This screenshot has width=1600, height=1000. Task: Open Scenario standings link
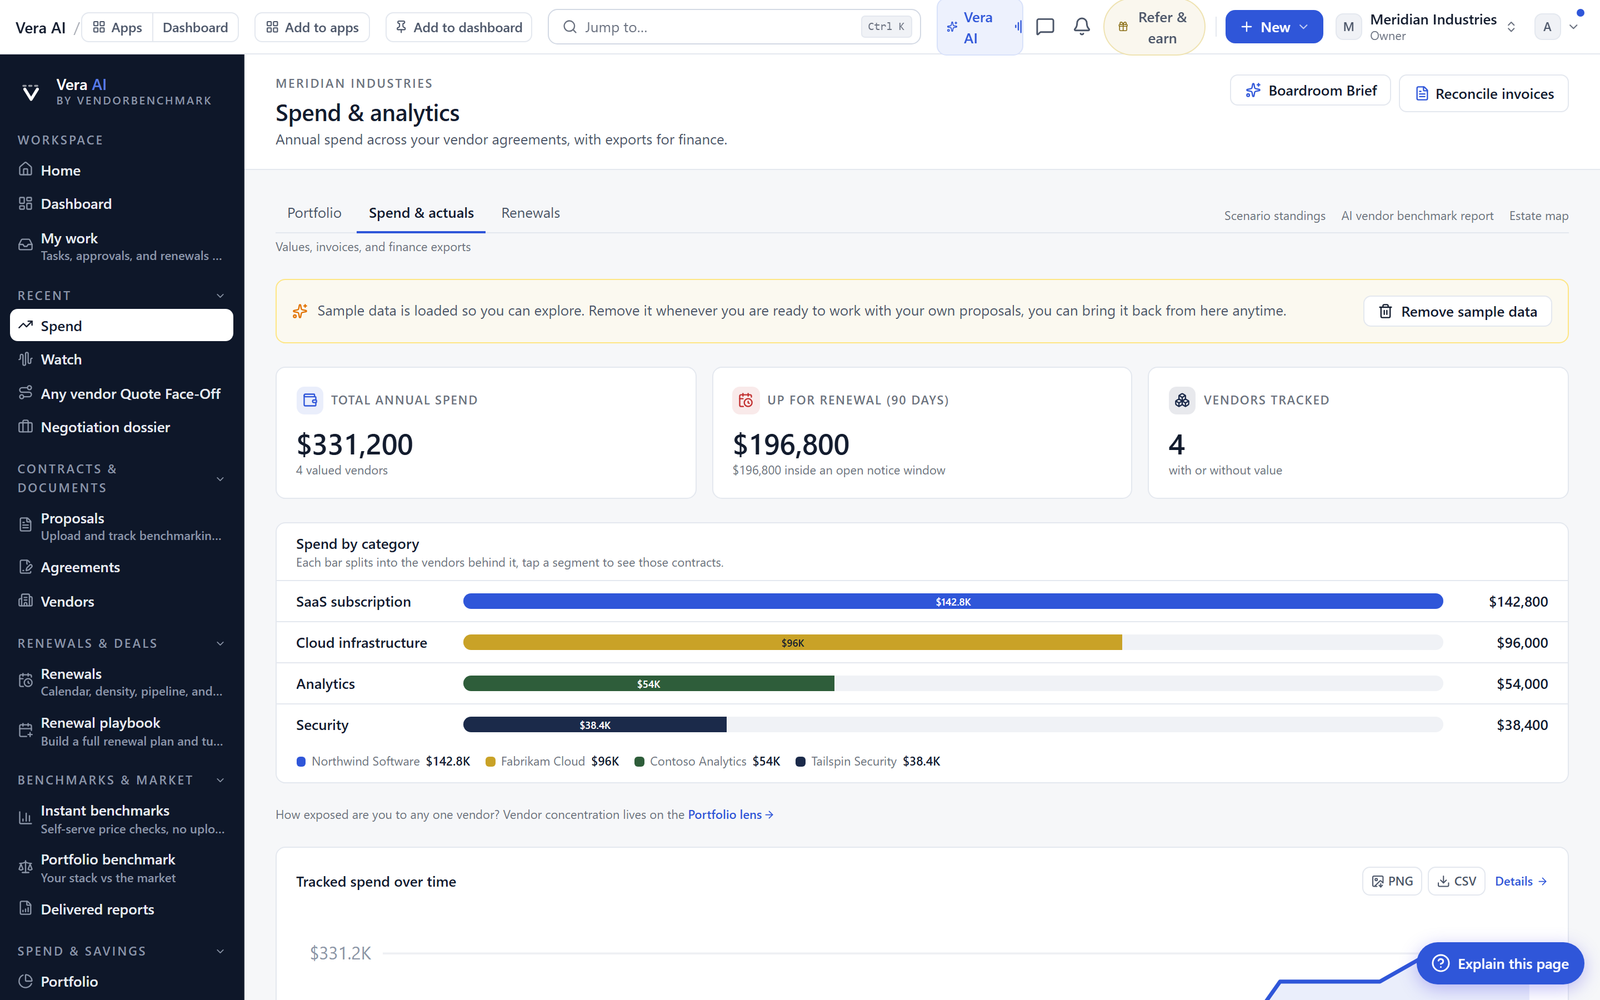coord(1274,216)
